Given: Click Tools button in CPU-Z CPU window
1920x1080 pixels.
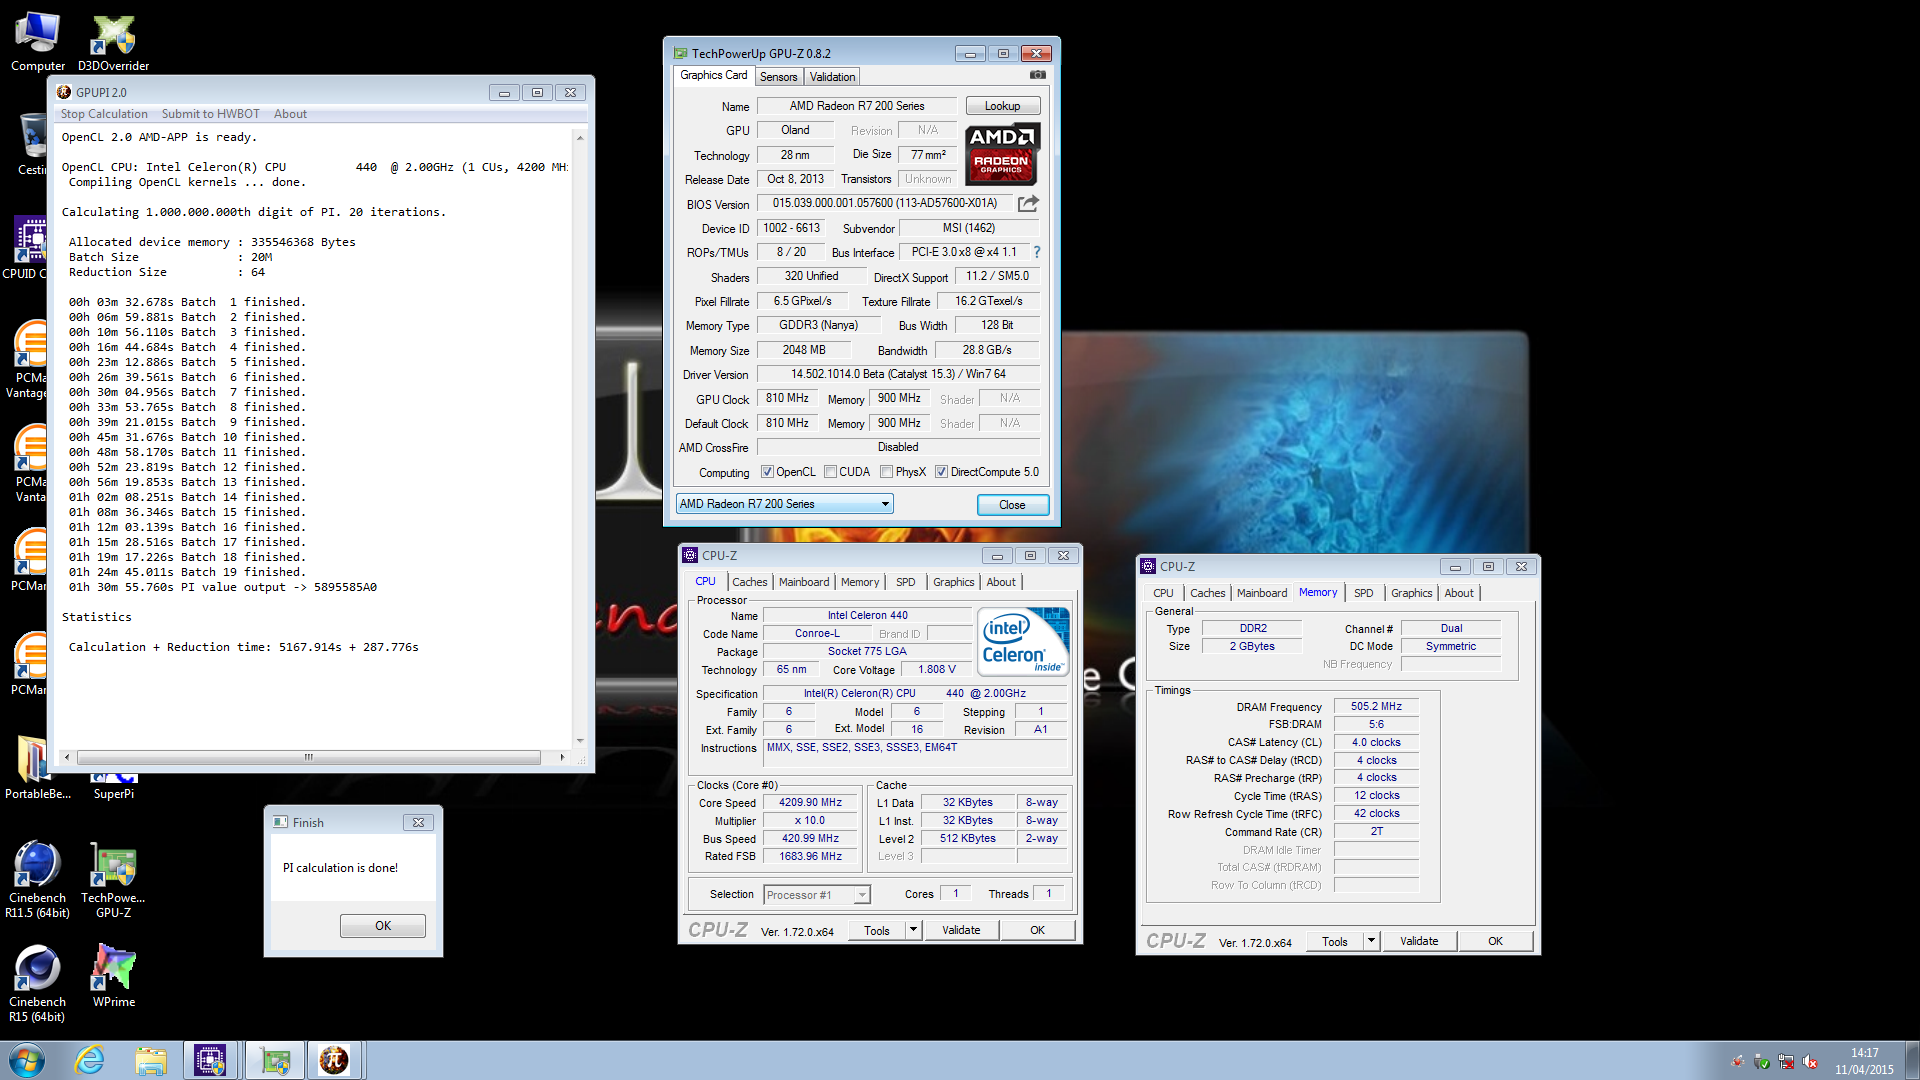Looking at the screenshot, I should pyautogui.click(x=877, y=930).
